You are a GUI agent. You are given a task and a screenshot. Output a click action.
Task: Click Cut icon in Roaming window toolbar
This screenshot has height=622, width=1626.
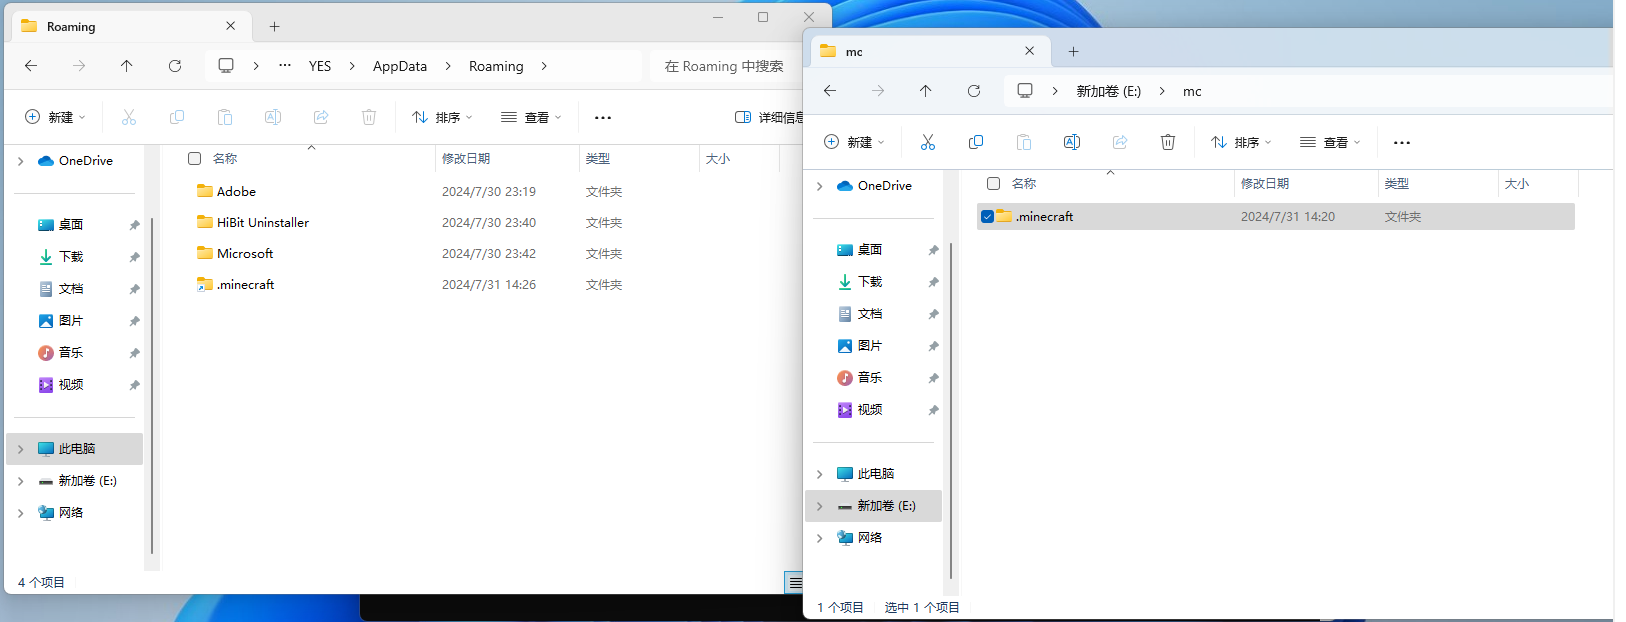(129, 117)
